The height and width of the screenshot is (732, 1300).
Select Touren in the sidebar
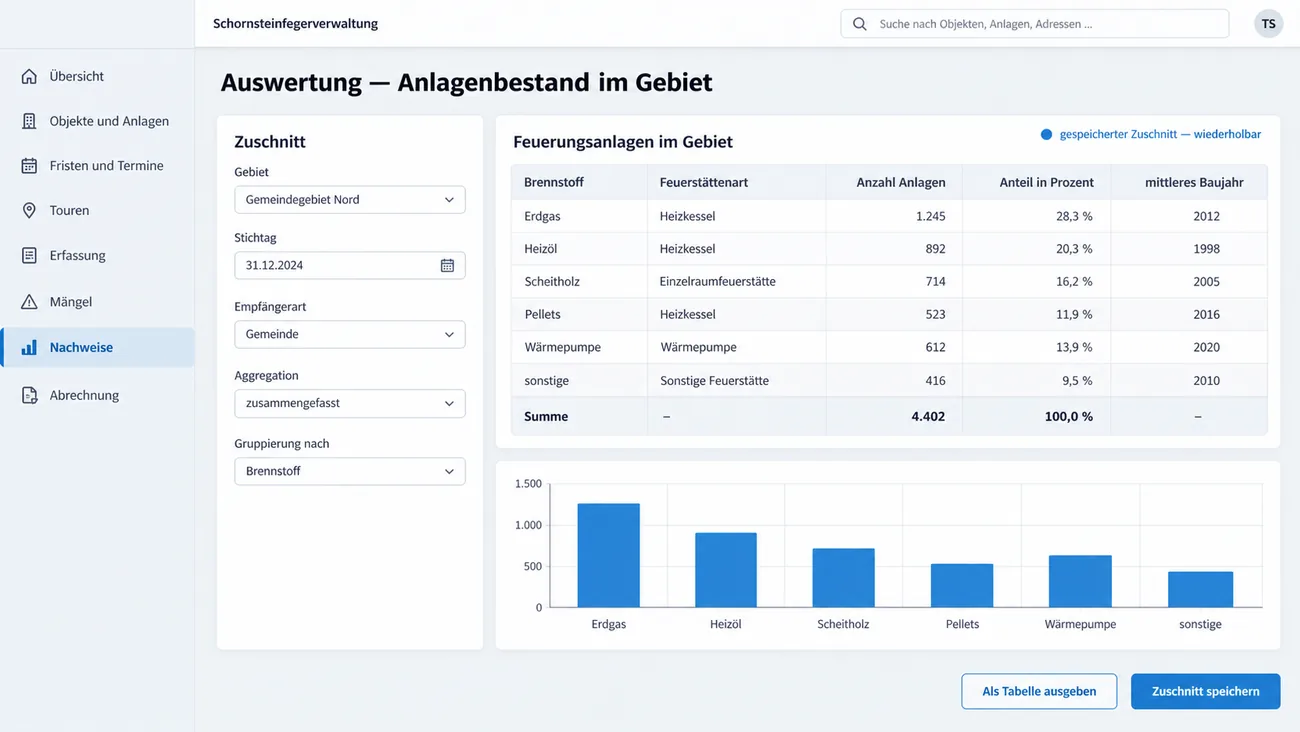(x=97, y=211)
